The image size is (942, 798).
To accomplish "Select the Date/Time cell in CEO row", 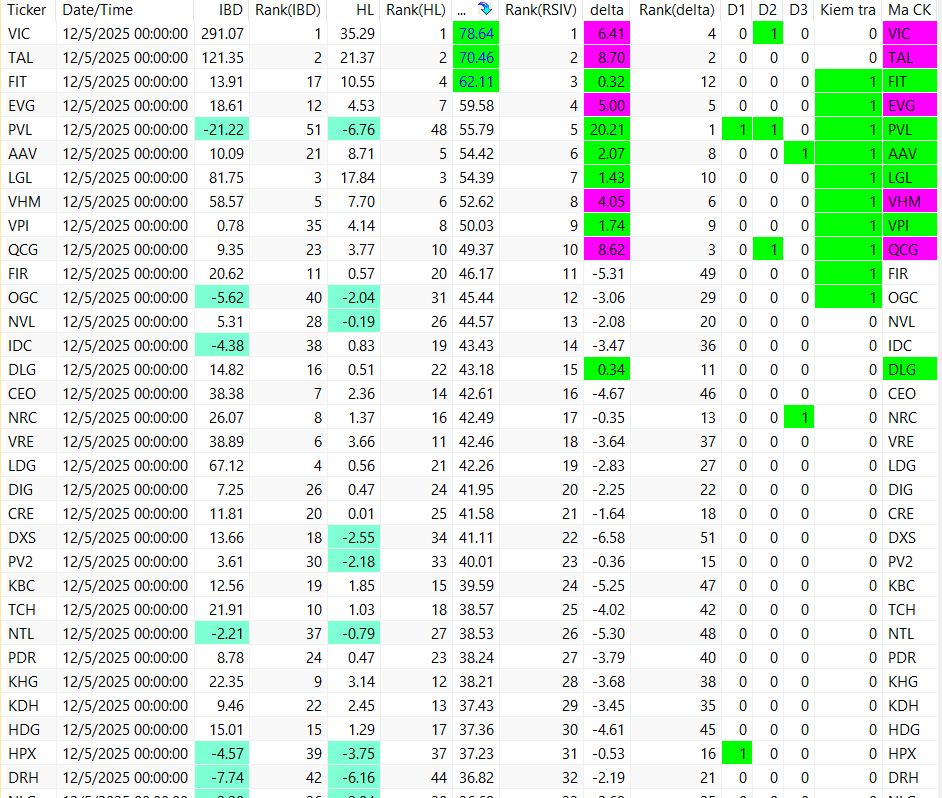I will [125, 394].
